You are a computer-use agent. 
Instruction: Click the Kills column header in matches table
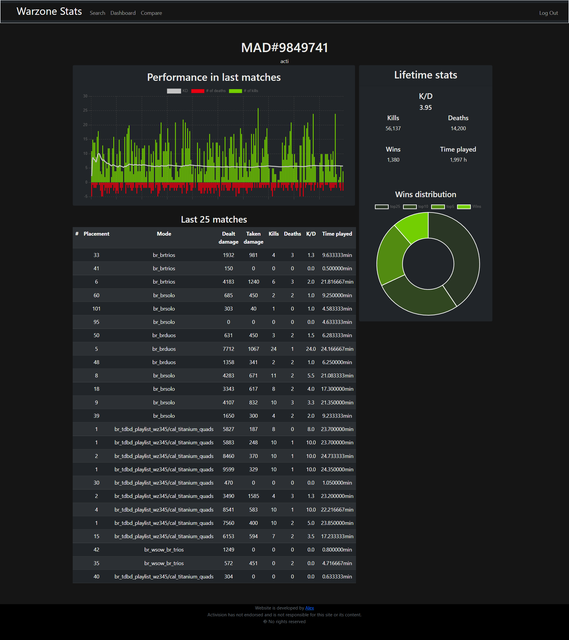273,234
